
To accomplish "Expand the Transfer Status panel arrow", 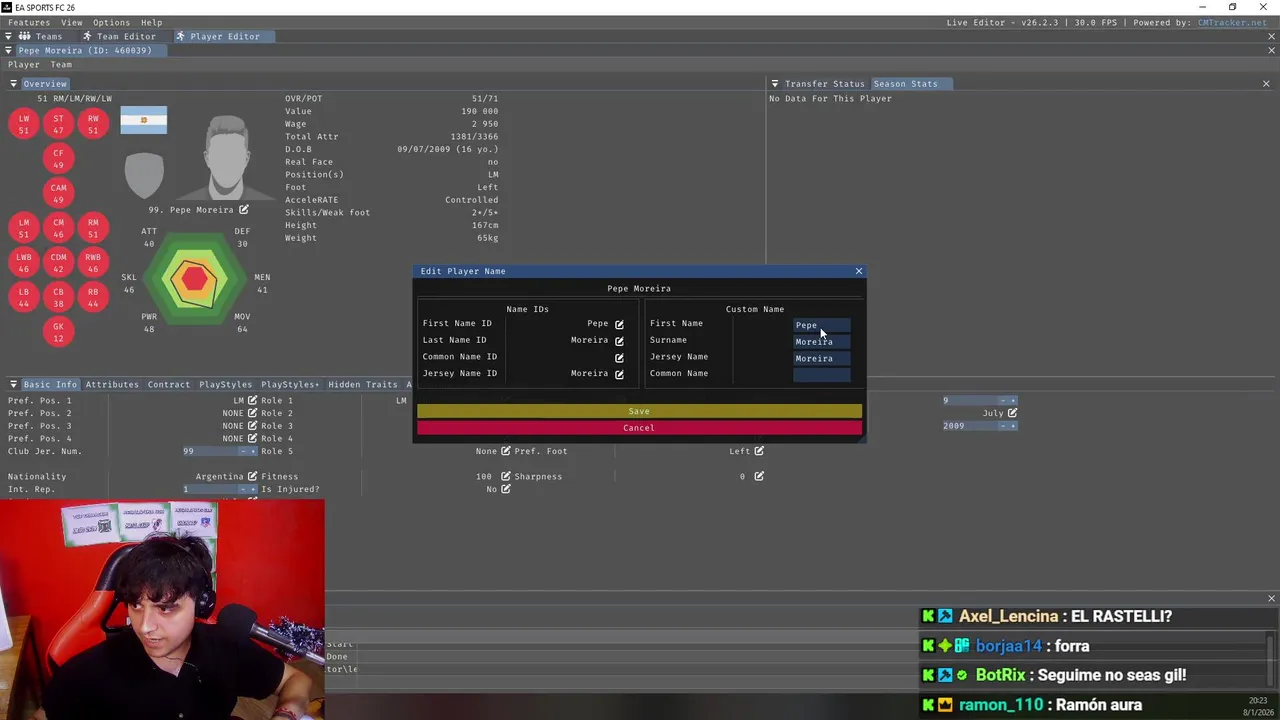I will [x=774, y=84].
